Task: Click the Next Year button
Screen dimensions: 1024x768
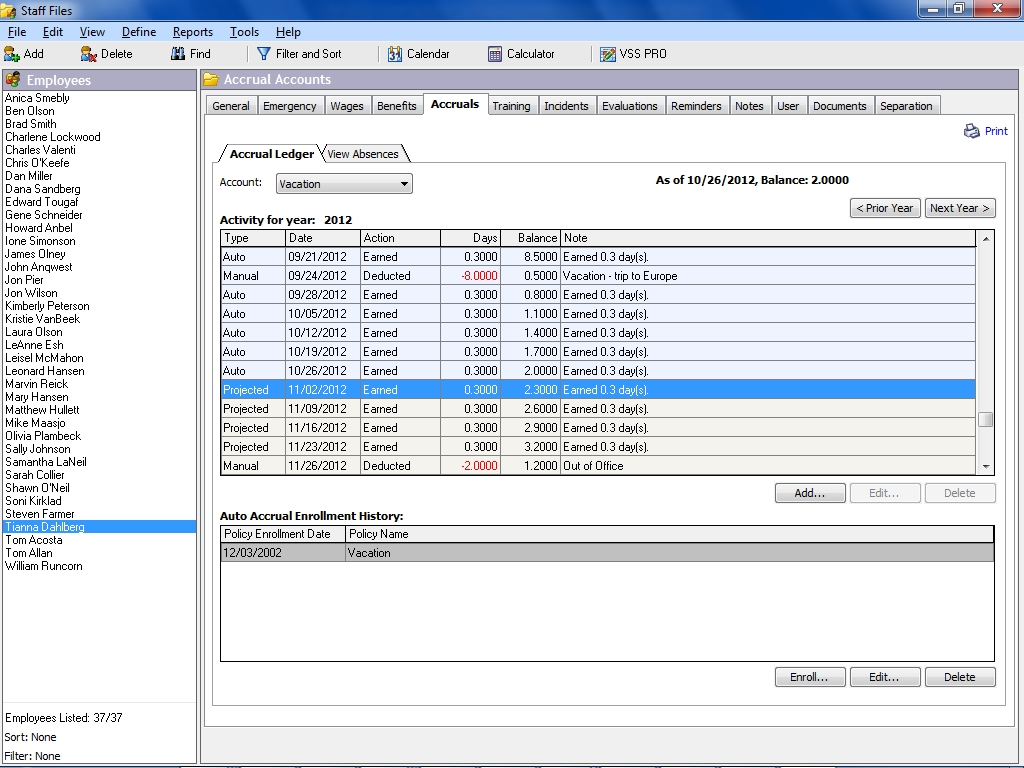Action: [959, 208]
